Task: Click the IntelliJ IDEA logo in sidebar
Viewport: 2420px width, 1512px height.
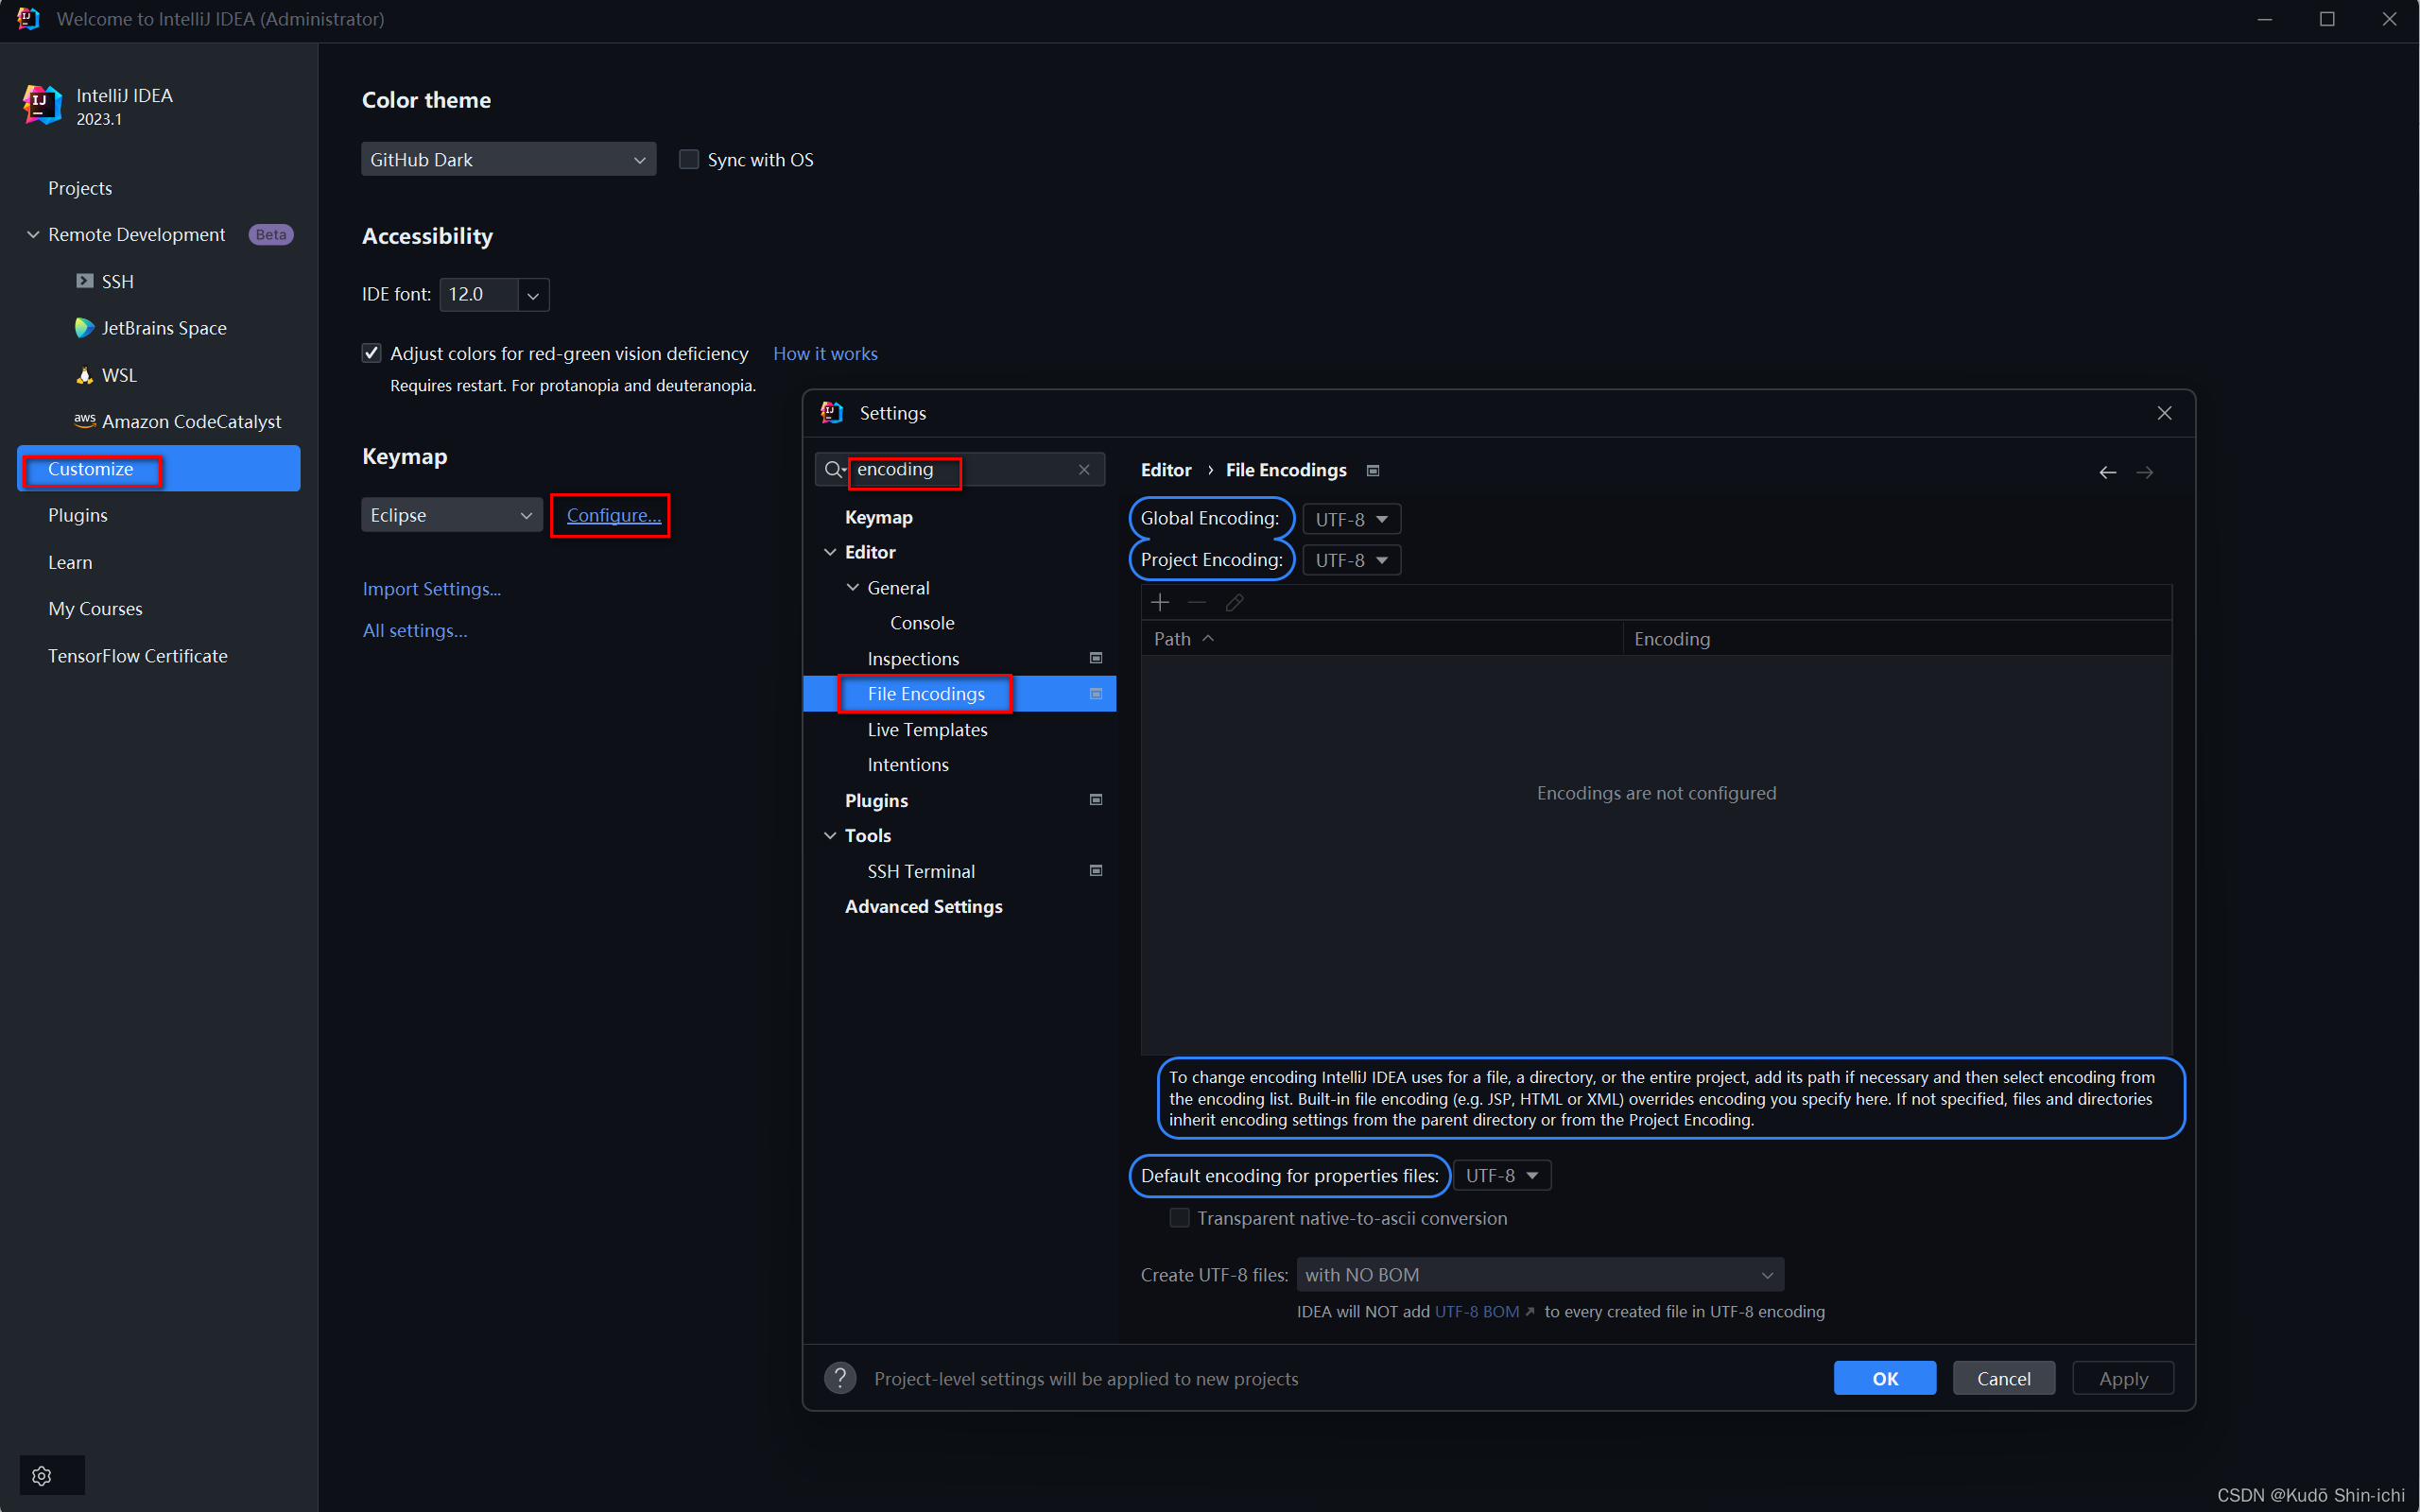Action: pyautogui.click(x=42, y=105)
